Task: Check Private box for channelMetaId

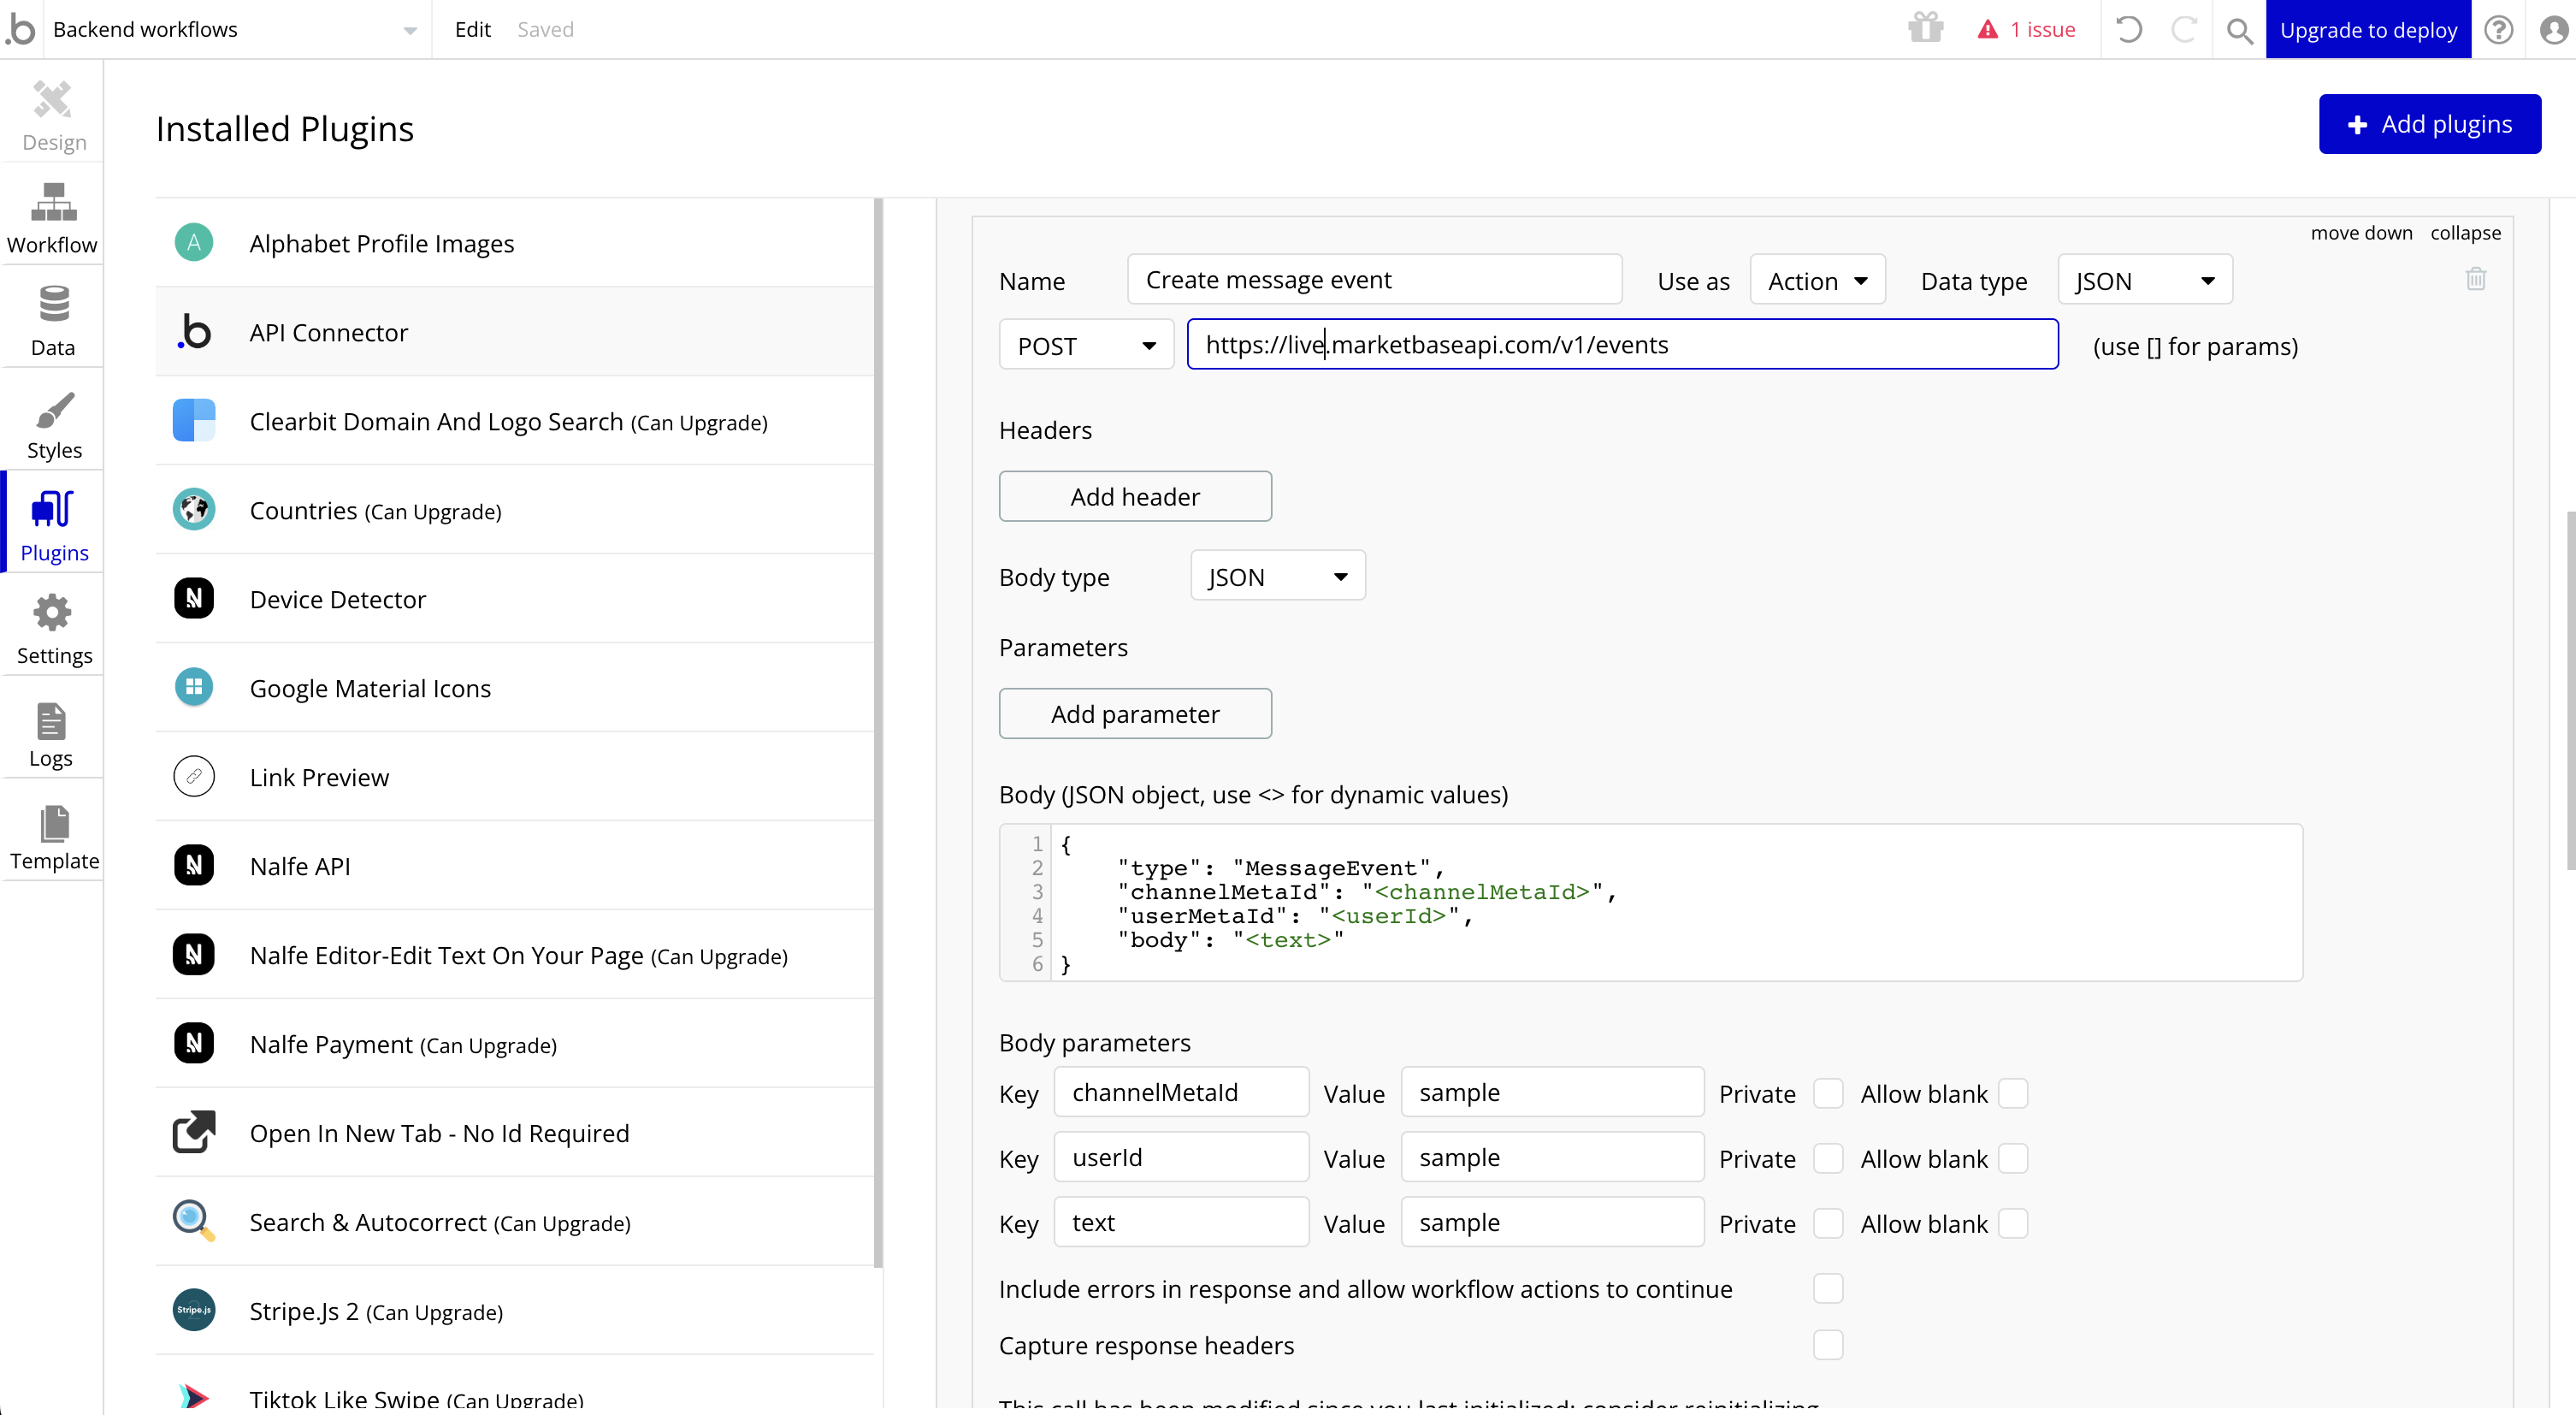Action: pos(1828,1093)
